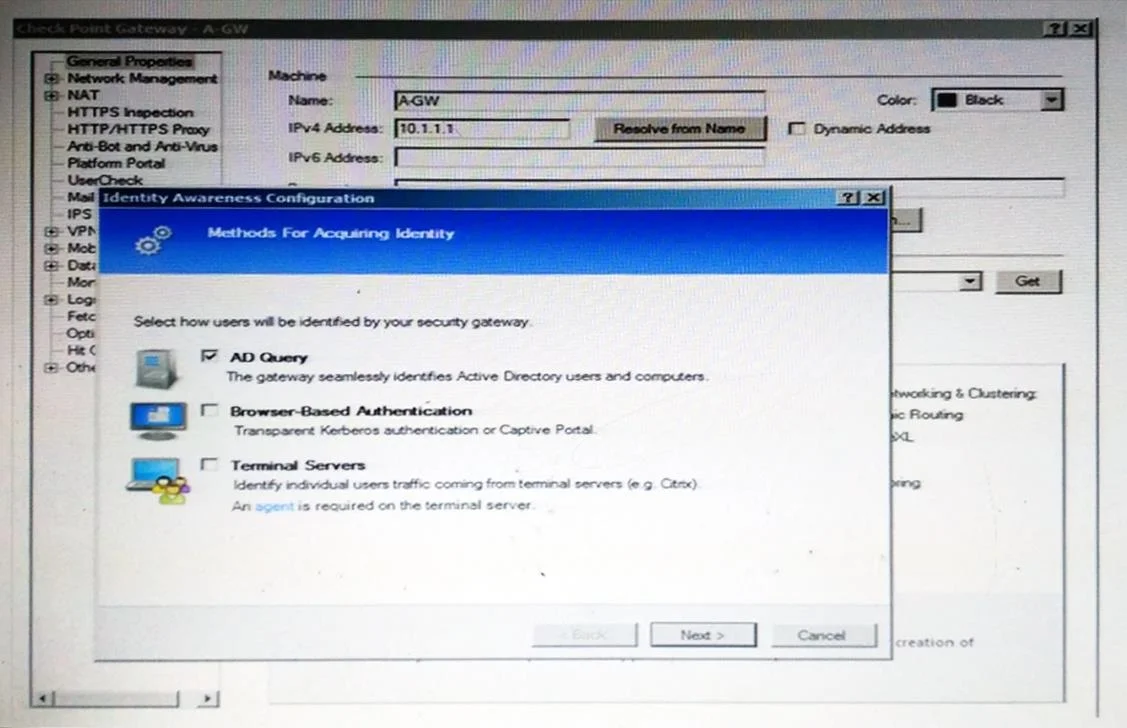Click the IPv4 Address field

point(482,129)
